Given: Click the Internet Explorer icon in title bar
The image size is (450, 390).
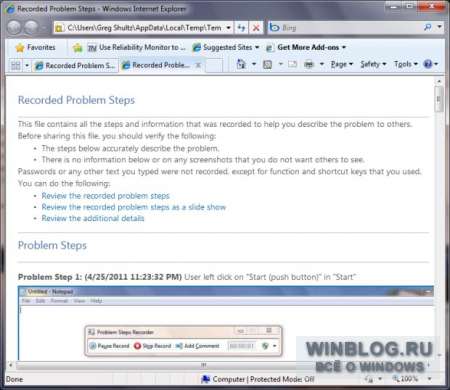Looking at the screenshot, I should [x=11, y=9].
